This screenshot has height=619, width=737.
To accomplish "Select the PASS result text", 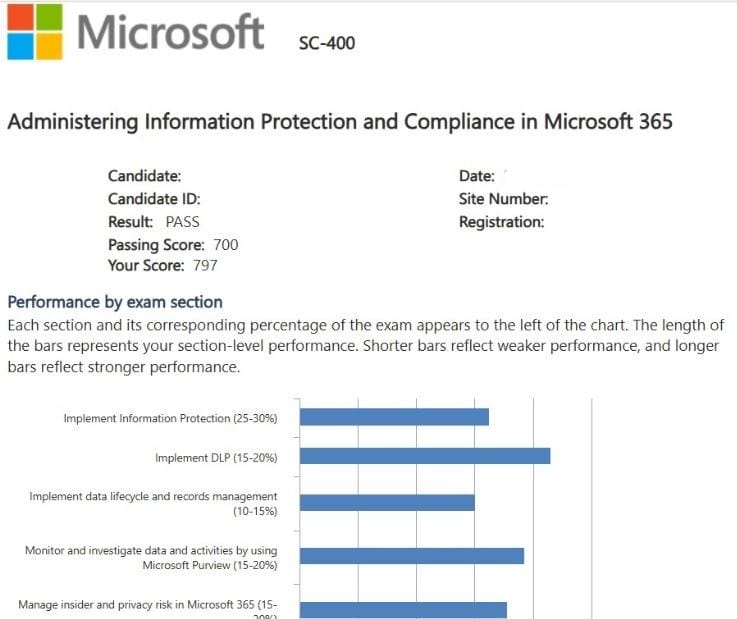I will (x=182, y=222).
